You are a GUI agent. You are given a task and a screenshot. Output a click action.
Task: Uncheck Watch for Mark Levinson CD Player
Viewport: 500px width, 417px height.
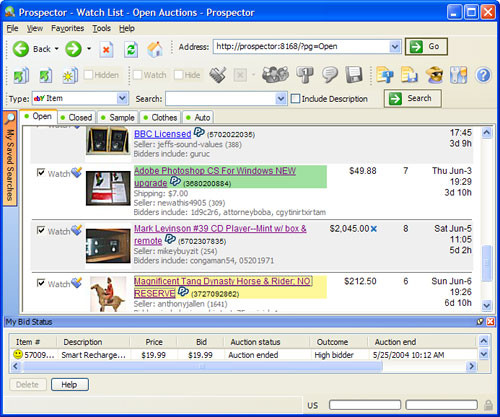(x=41, y=230)
